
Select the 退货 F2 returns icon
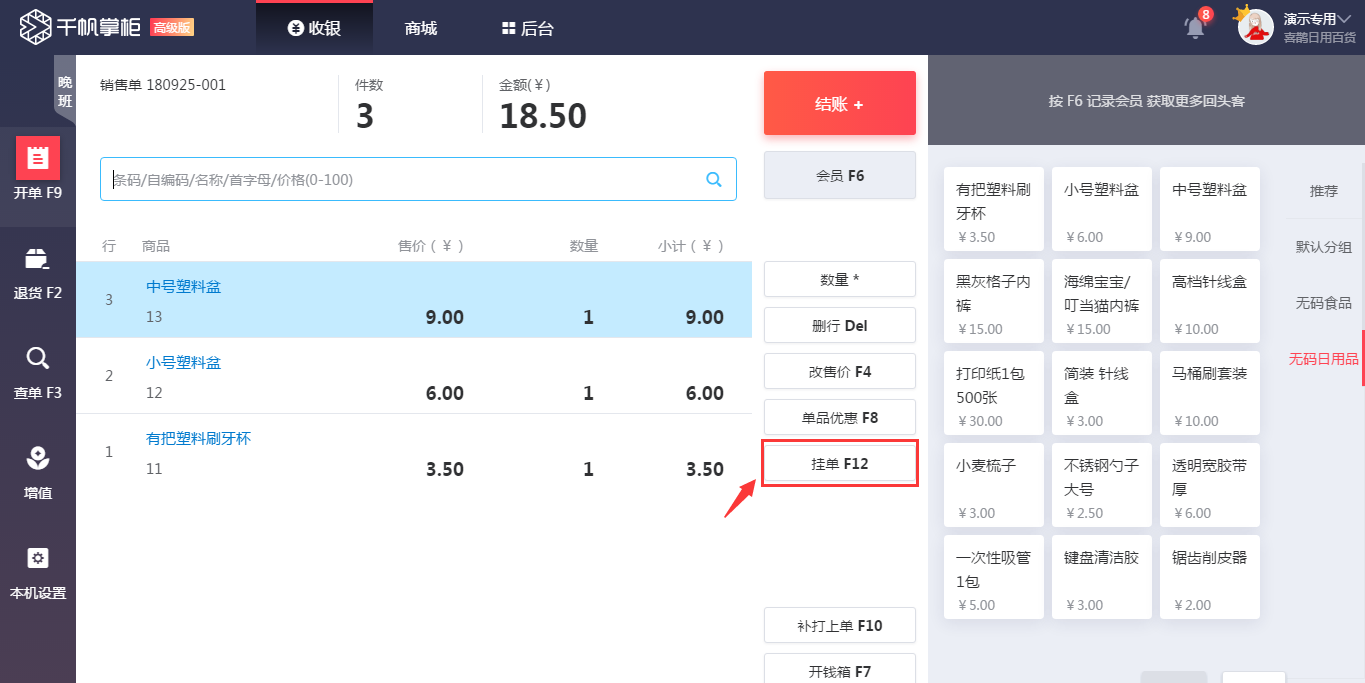pyautogui.click(x=38, y=259)
